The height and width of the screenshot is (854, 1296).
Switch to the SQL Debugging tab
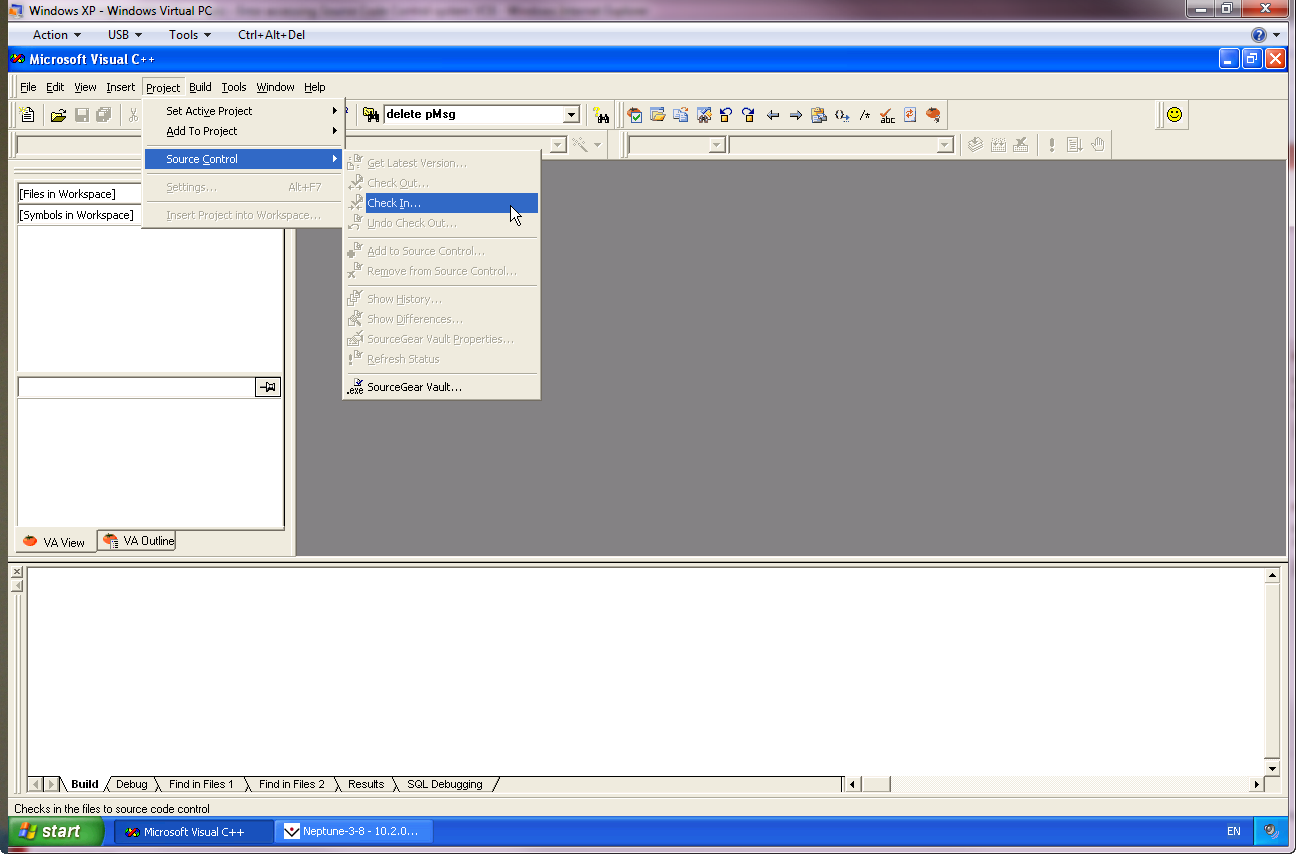coord(444,784)
